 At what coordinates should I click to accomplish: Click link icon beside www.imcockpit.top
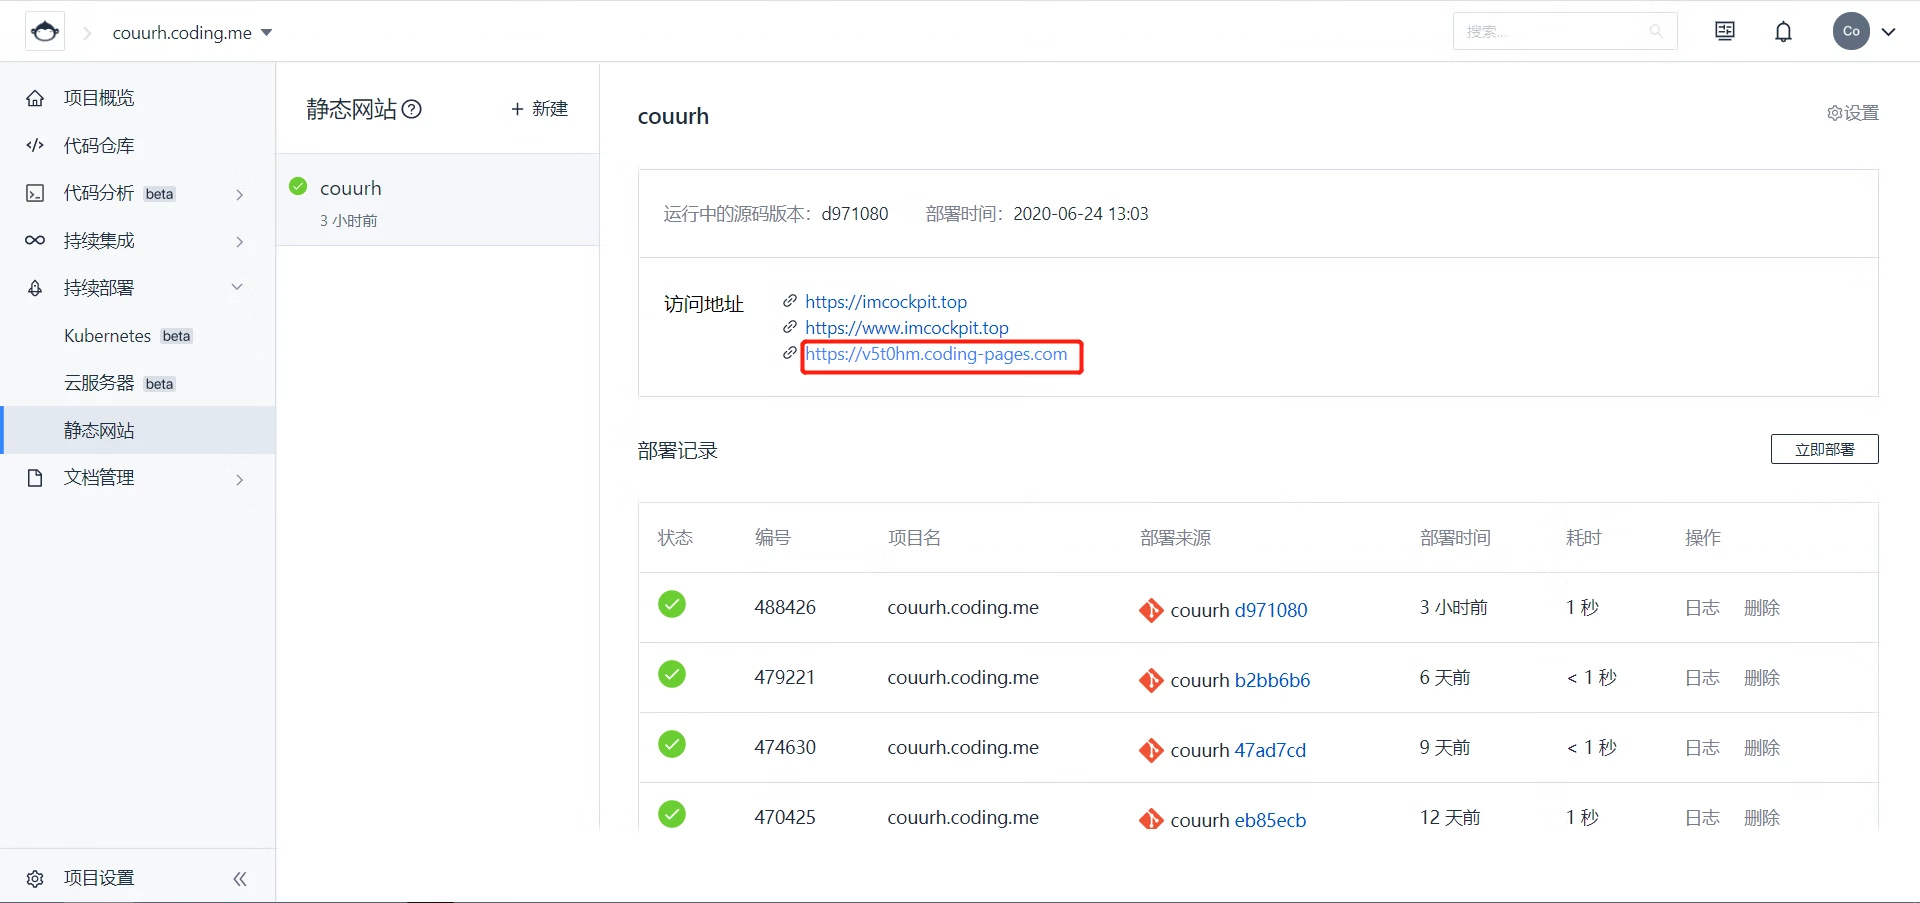(x=790, y=327)
